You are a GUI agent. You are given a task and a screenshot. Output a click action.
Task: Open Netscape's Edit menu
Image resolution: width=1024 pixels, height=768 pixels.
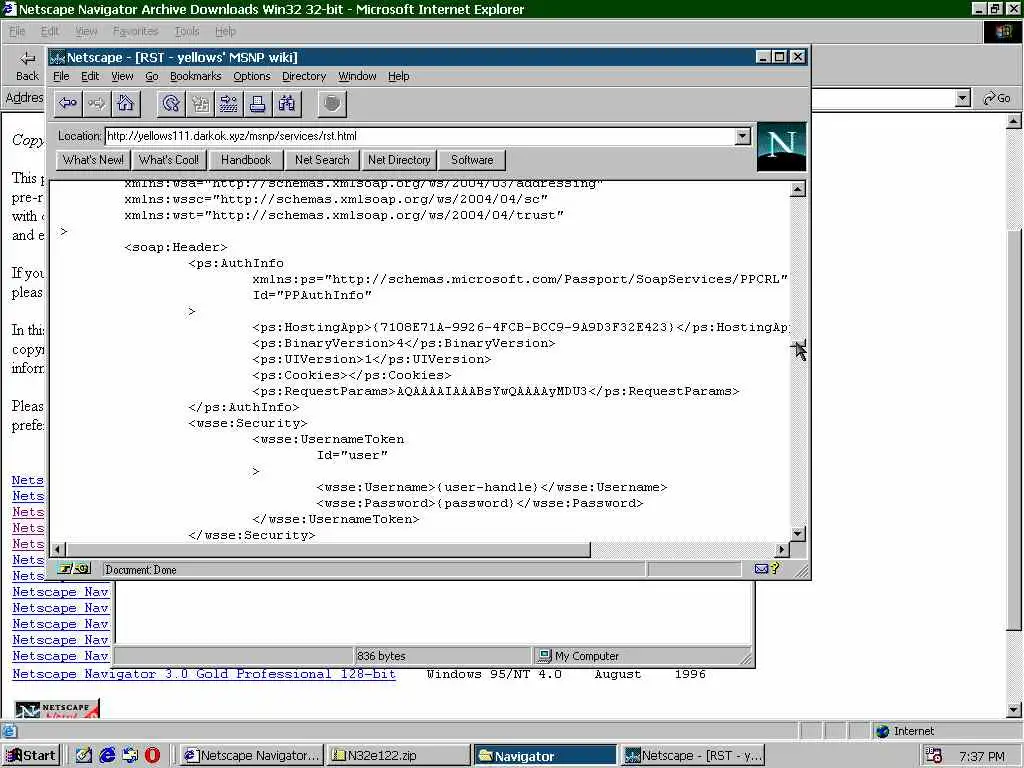pyautogui.click(x=90, y=76)
